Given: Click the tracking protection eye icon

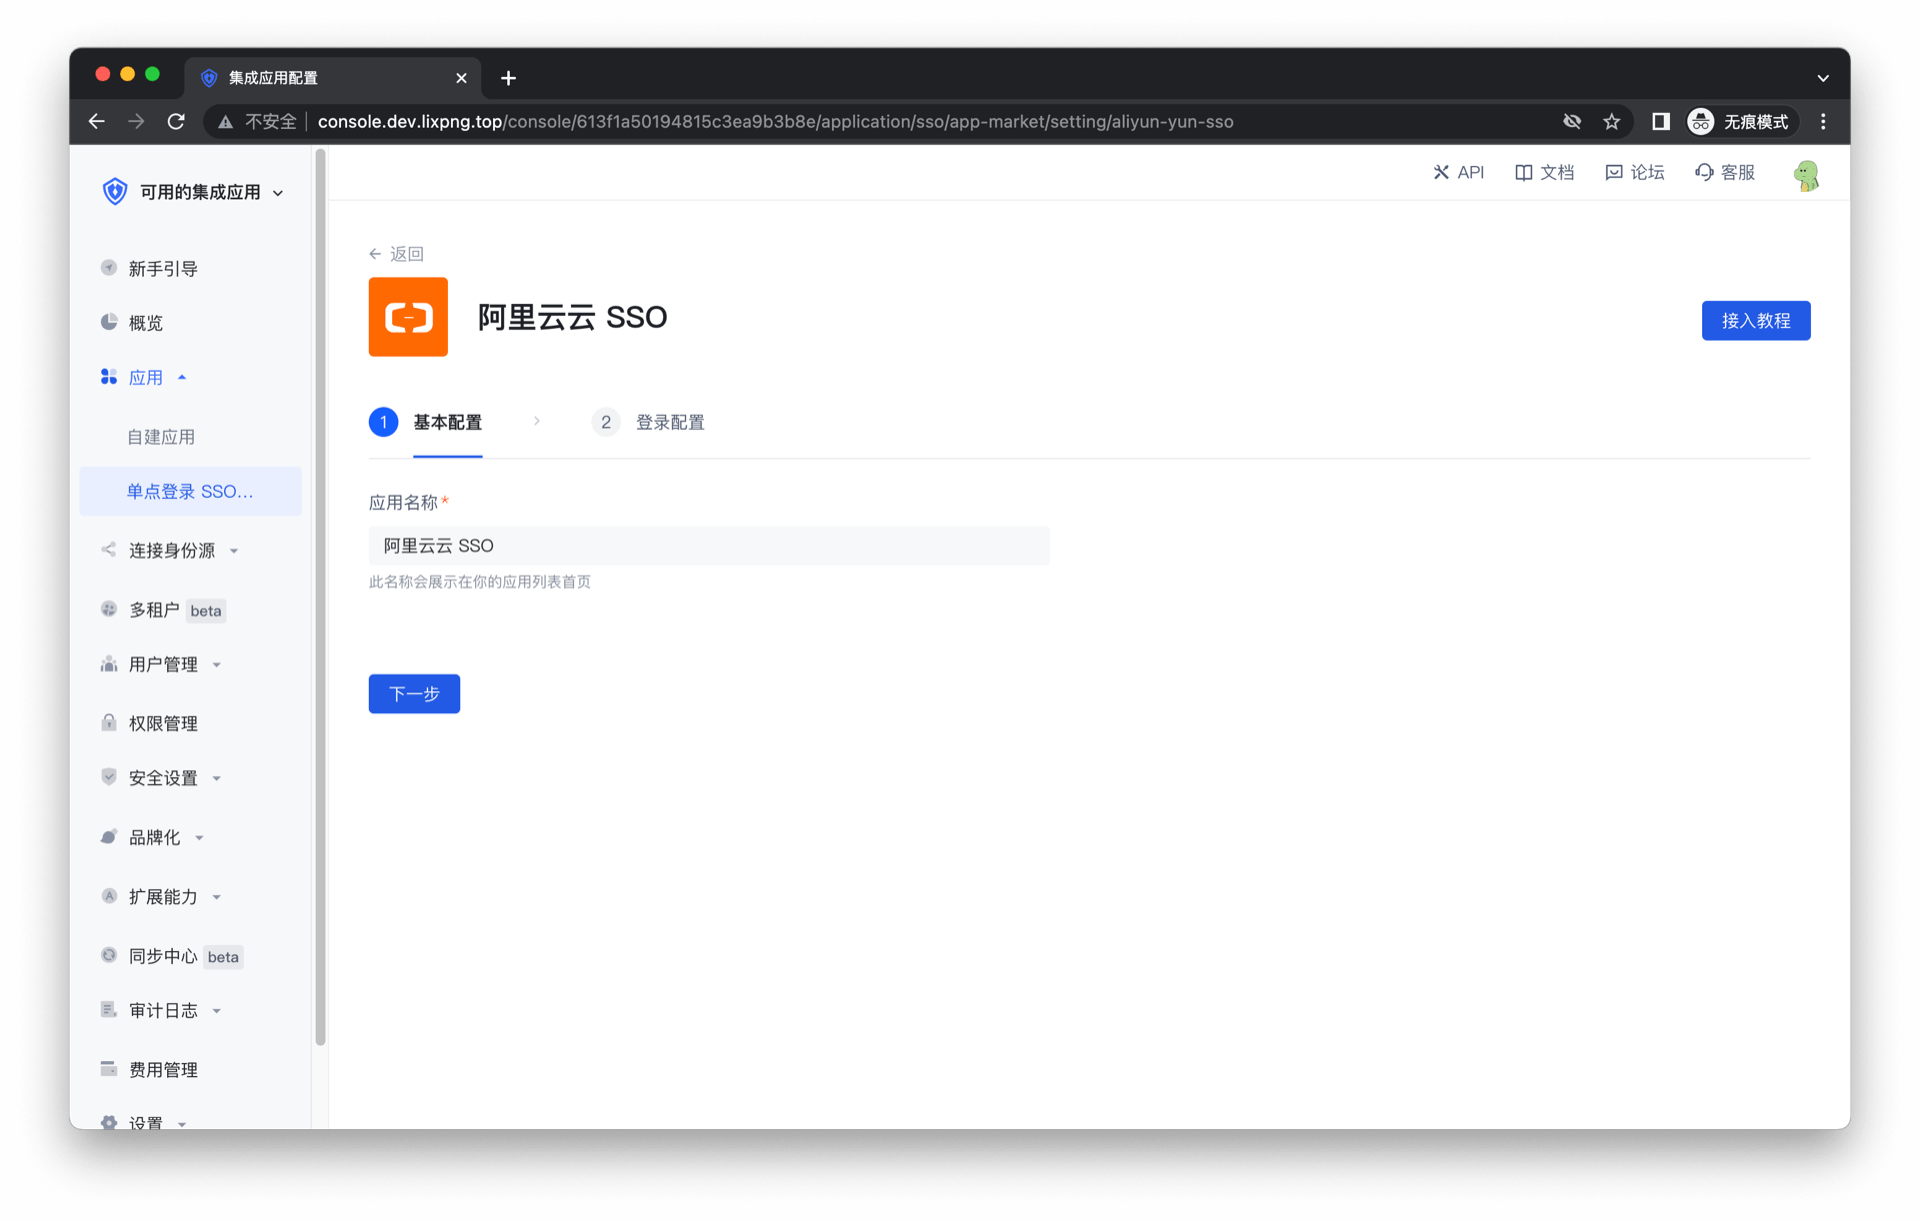Looking at the screenshot, I should coord(1572,121).
